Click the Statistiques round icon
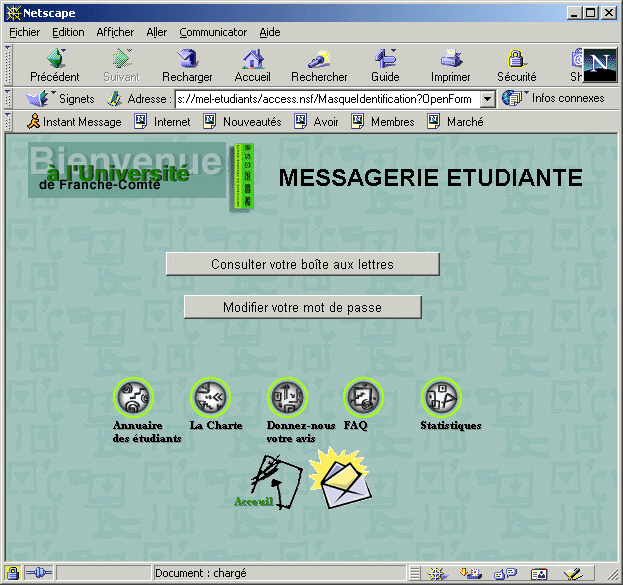 click(x=440, y=398)
